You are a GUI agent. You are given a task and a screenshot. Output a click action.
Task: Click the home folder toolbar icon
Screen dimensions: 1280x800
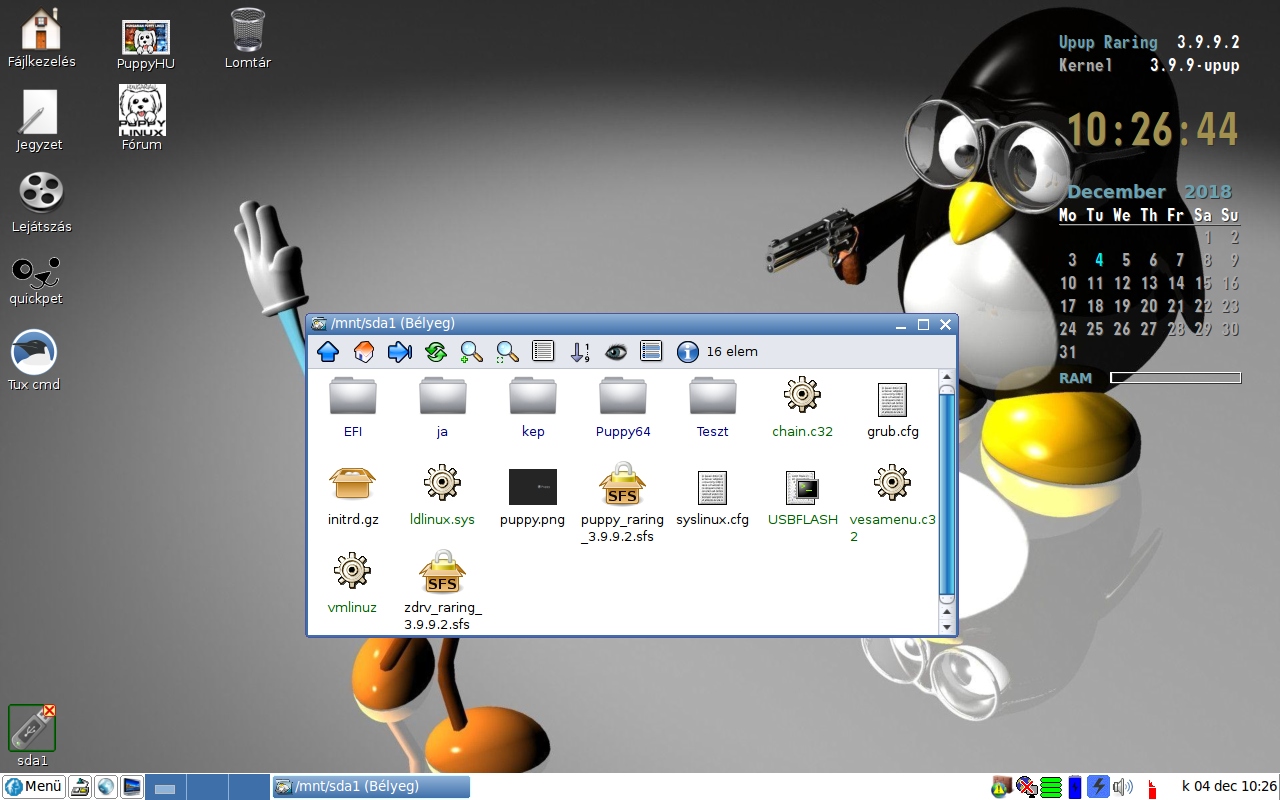[x=364, y=352]
